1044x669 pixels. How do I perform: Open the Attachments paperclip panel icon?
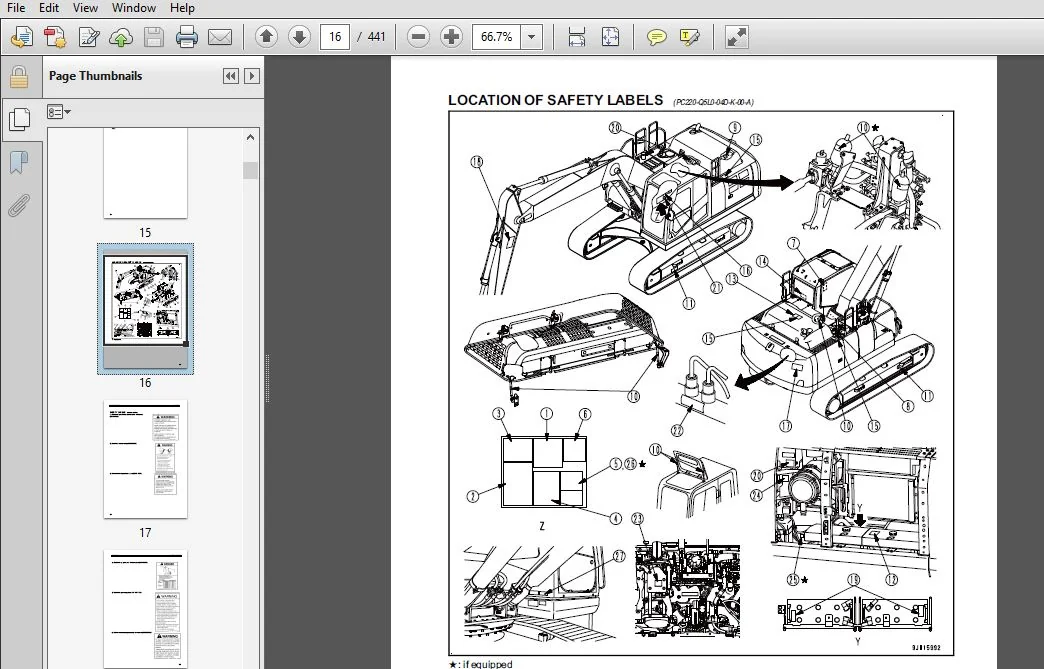click(x=19, y=205)
